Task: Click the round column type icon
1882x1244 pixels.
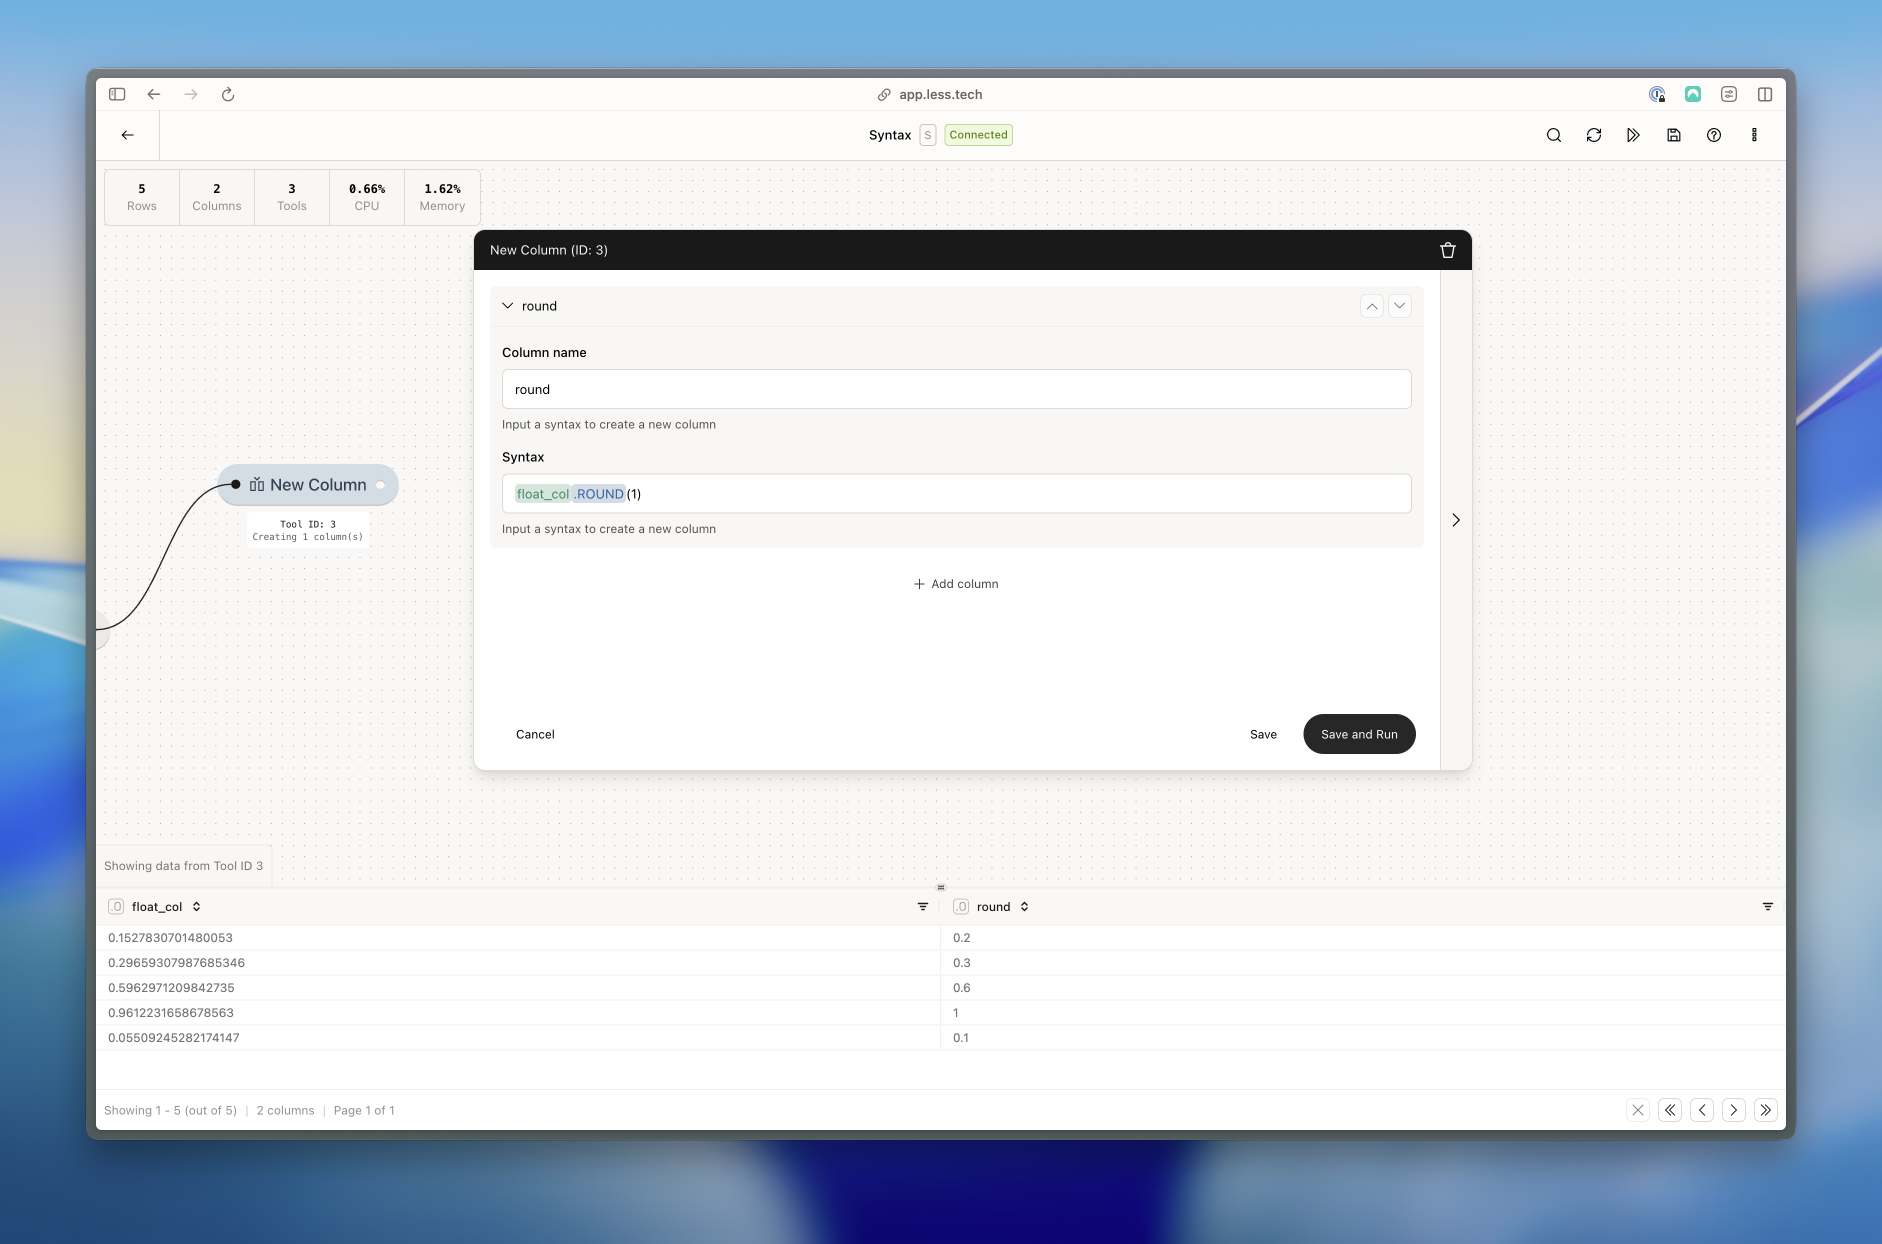Action: pyautogui.click(x=961, y=907)
